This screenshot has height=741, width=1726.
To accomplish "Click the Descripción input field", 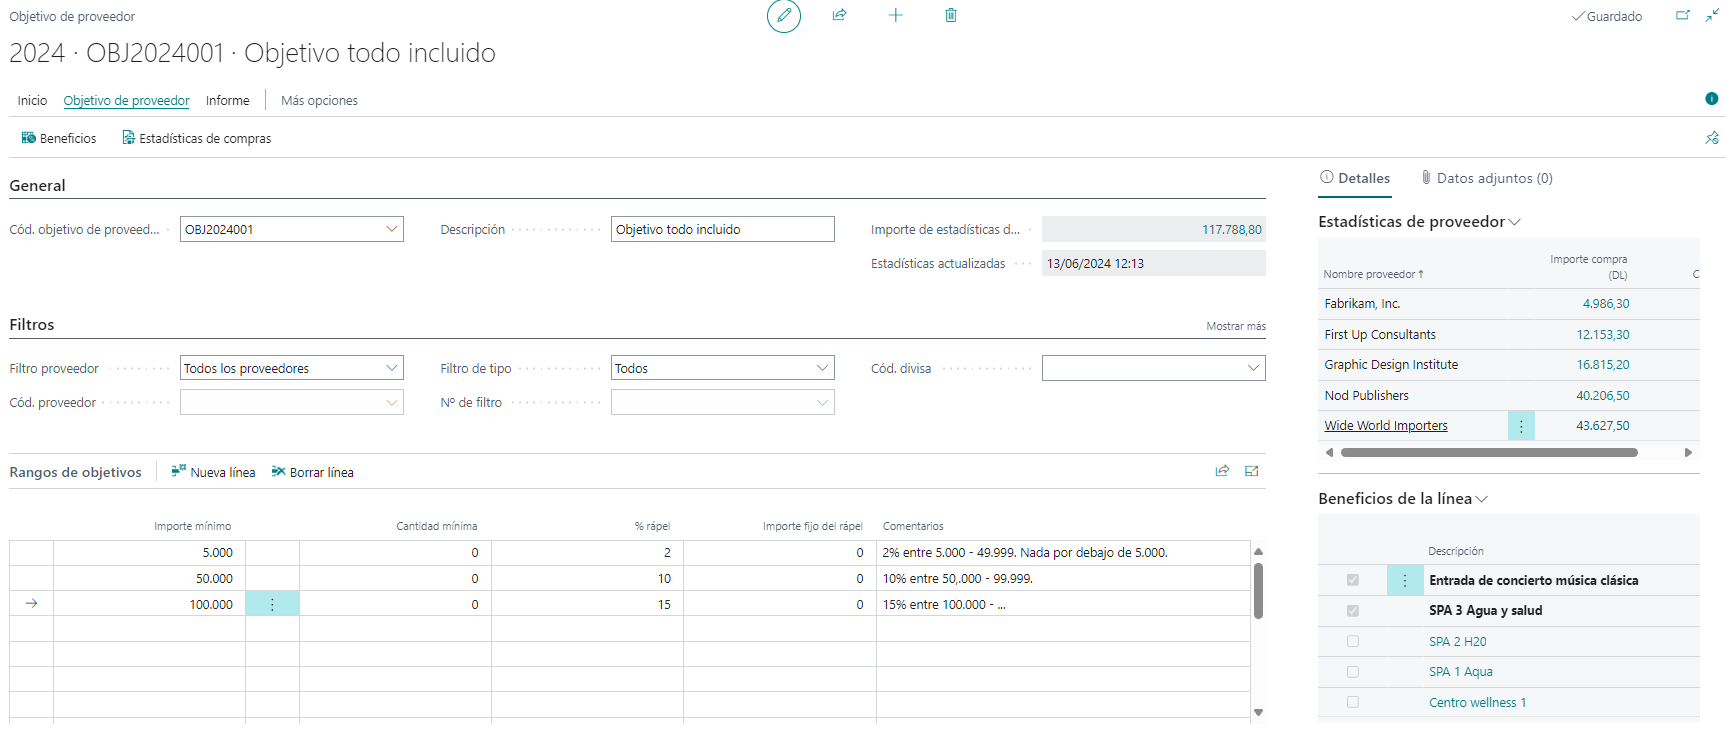I will coord(723,229).
